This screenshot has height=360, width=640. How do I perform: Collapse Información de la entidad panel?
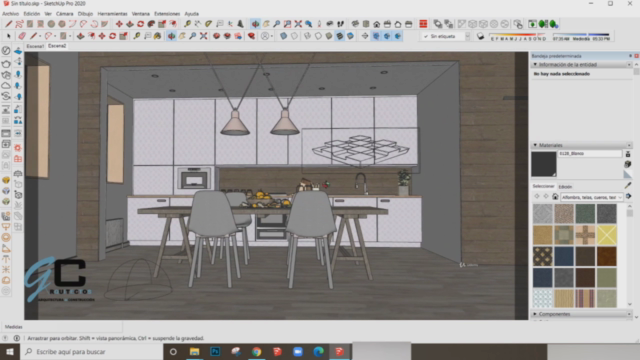point(535,64)
